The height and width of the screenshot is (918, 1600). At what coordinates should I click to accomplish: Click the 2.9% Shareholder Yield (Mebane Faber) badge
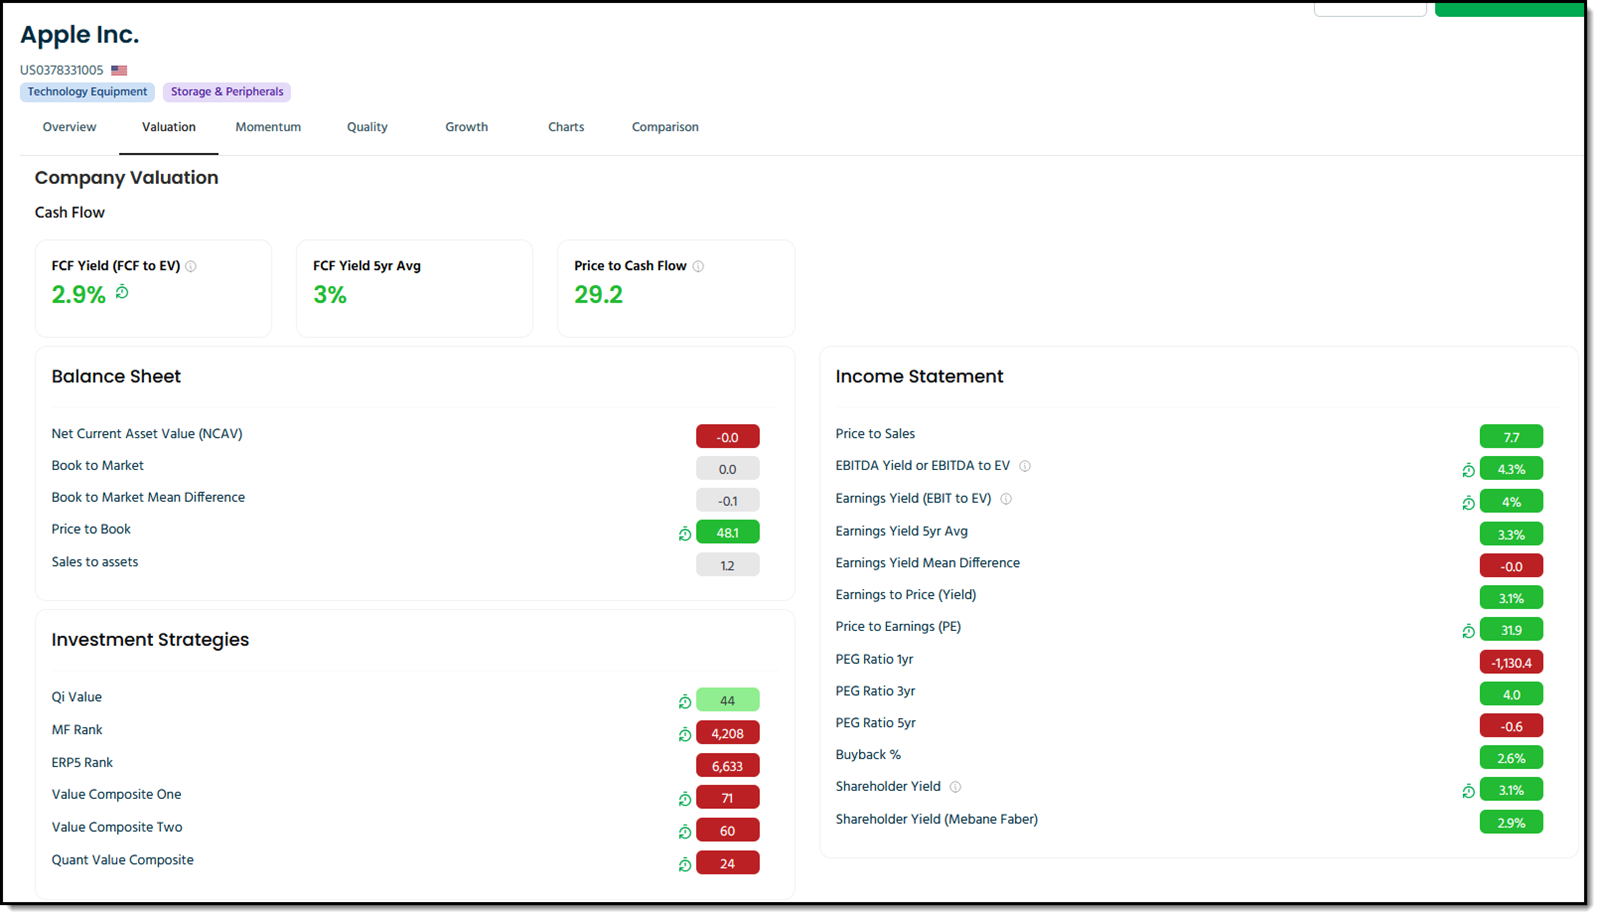point(1512,822)
